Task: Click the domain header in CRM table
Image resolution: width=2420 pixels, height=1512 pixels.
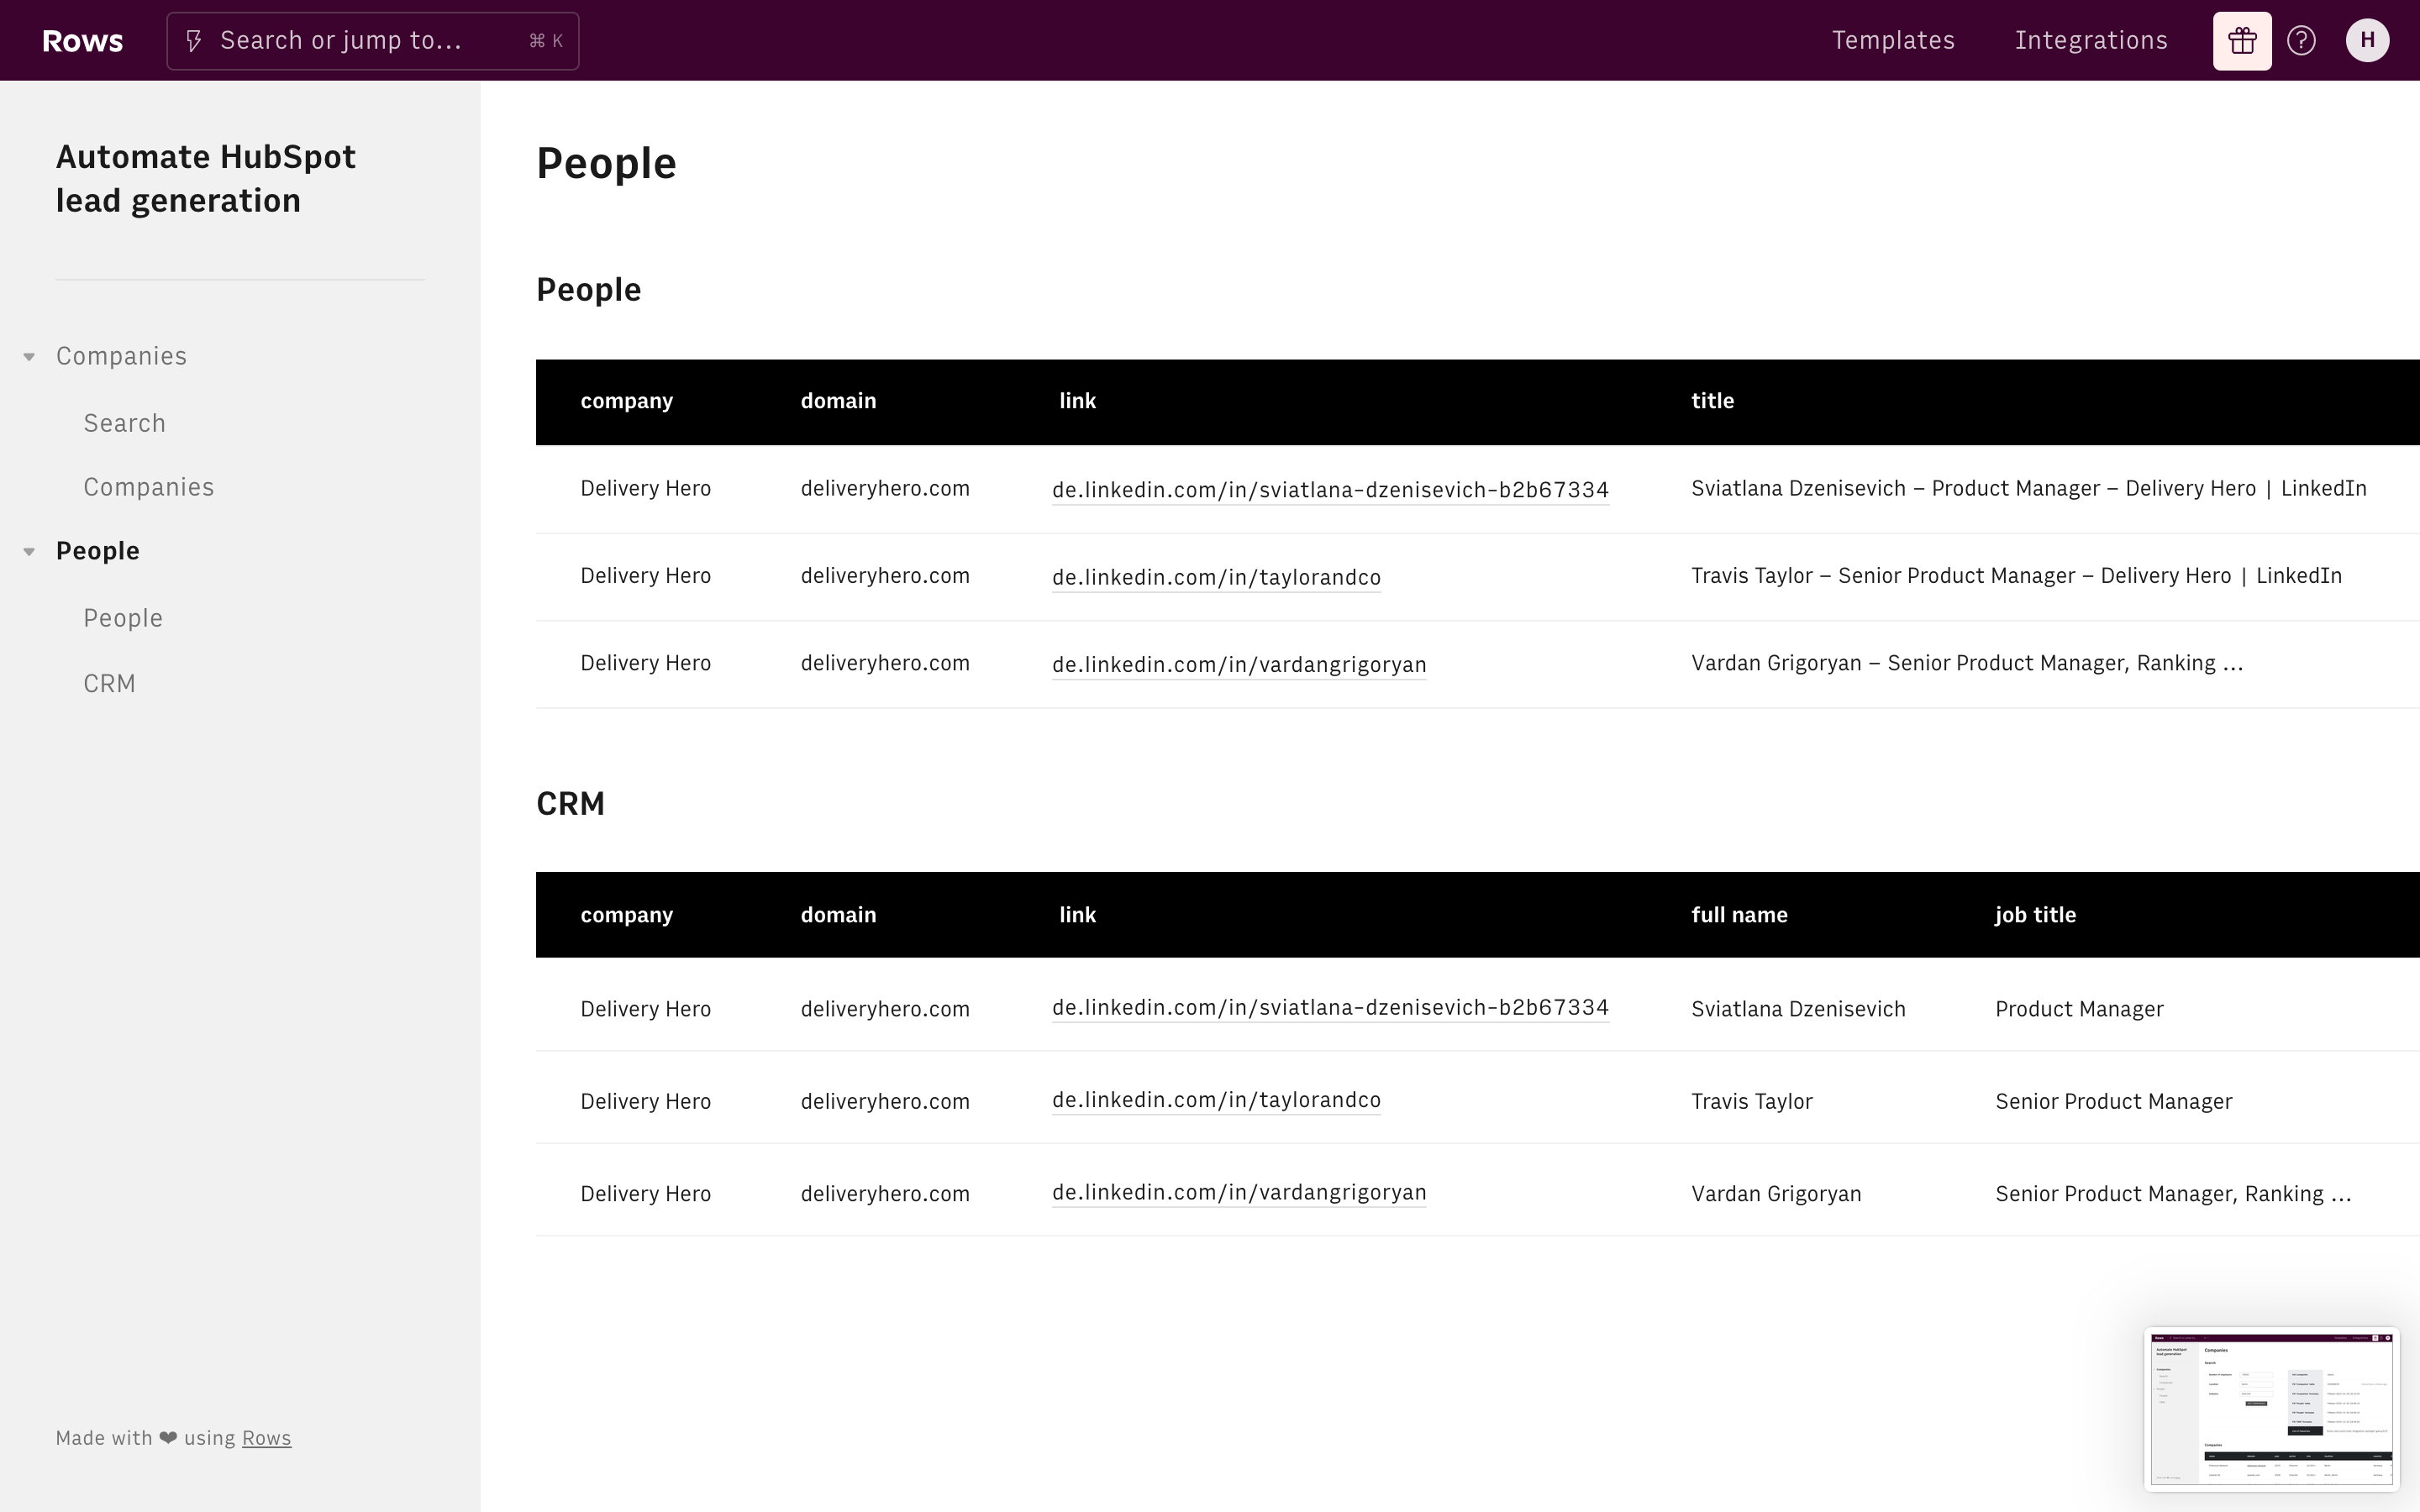Action: coord(838,915)
